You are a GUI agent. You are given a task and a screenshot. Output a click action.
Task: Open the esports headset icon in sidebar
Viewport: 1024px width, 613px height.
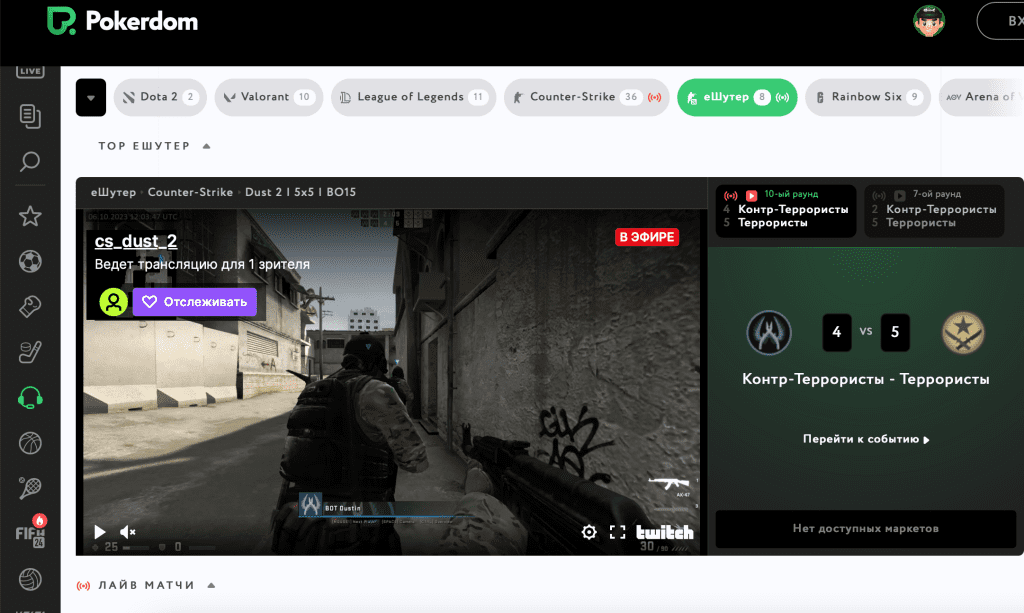tap(30, 397)
